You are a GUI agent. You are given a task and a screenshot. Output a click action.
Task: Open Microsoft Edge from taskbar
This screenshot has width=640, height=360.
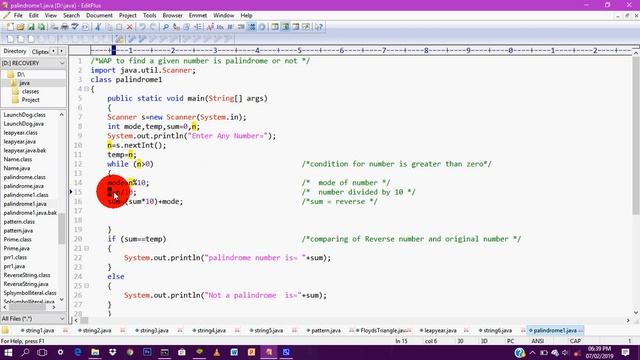tap(78, 352)
